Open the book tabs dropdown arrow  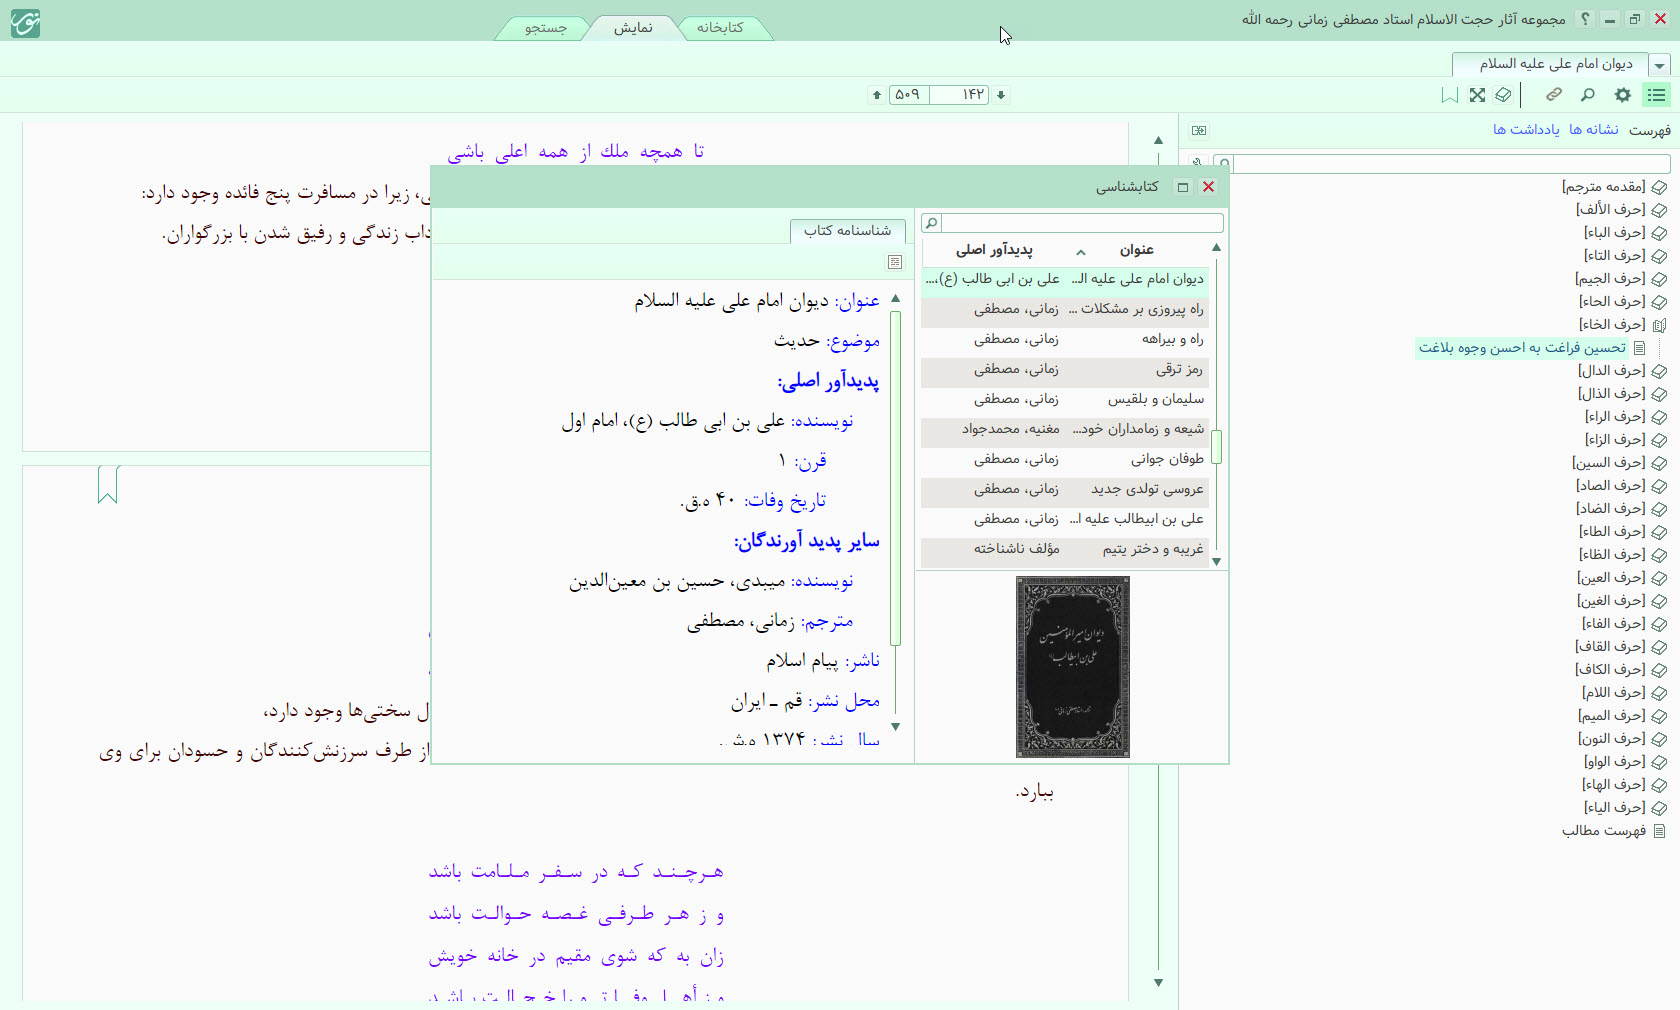point(1660,65)
